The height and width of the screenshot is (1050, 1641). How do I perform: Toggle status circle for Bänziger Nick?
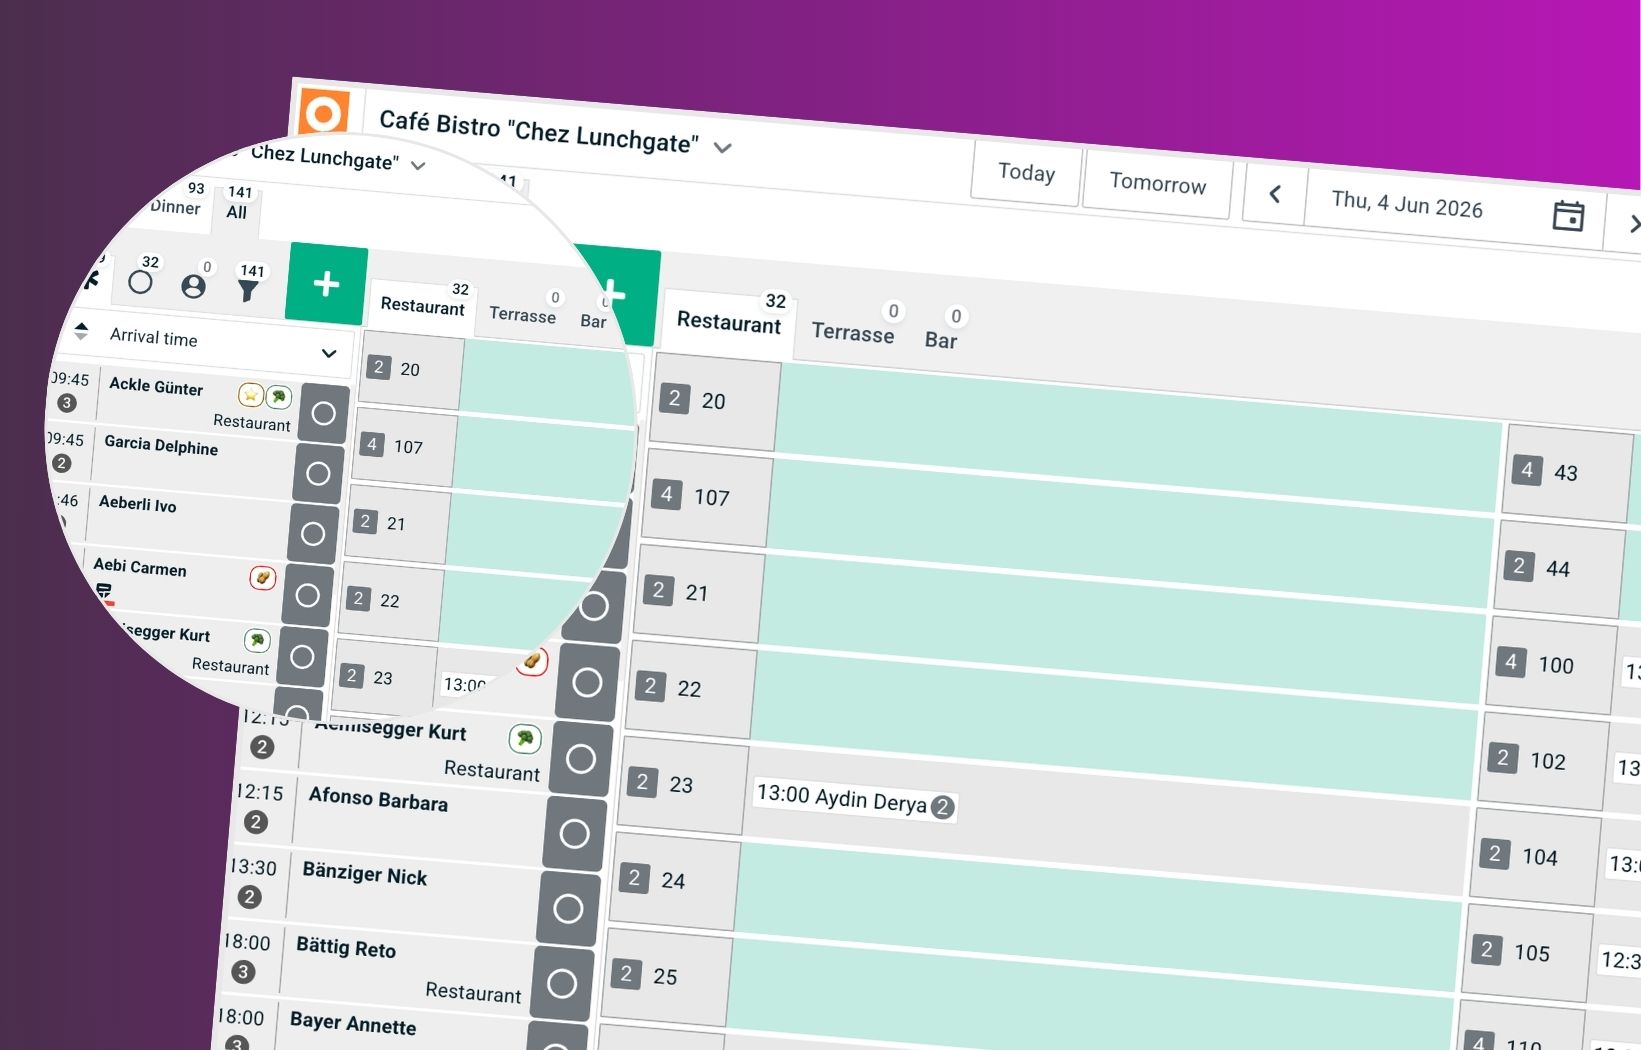(568, 908)
